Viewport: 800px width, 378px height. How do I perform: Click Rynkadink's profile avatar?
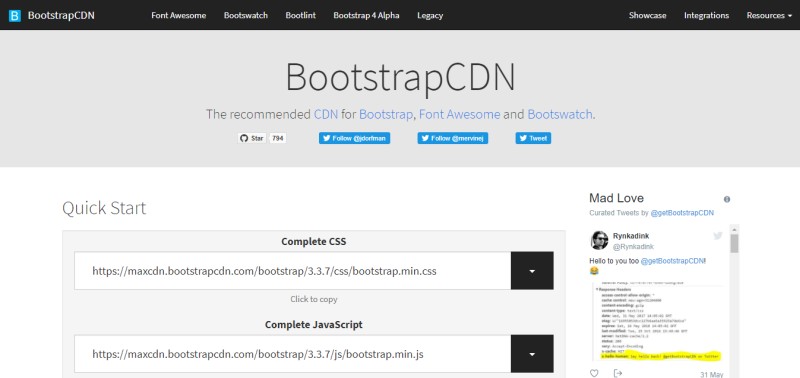pyautogui.click(x=599, y=240)
